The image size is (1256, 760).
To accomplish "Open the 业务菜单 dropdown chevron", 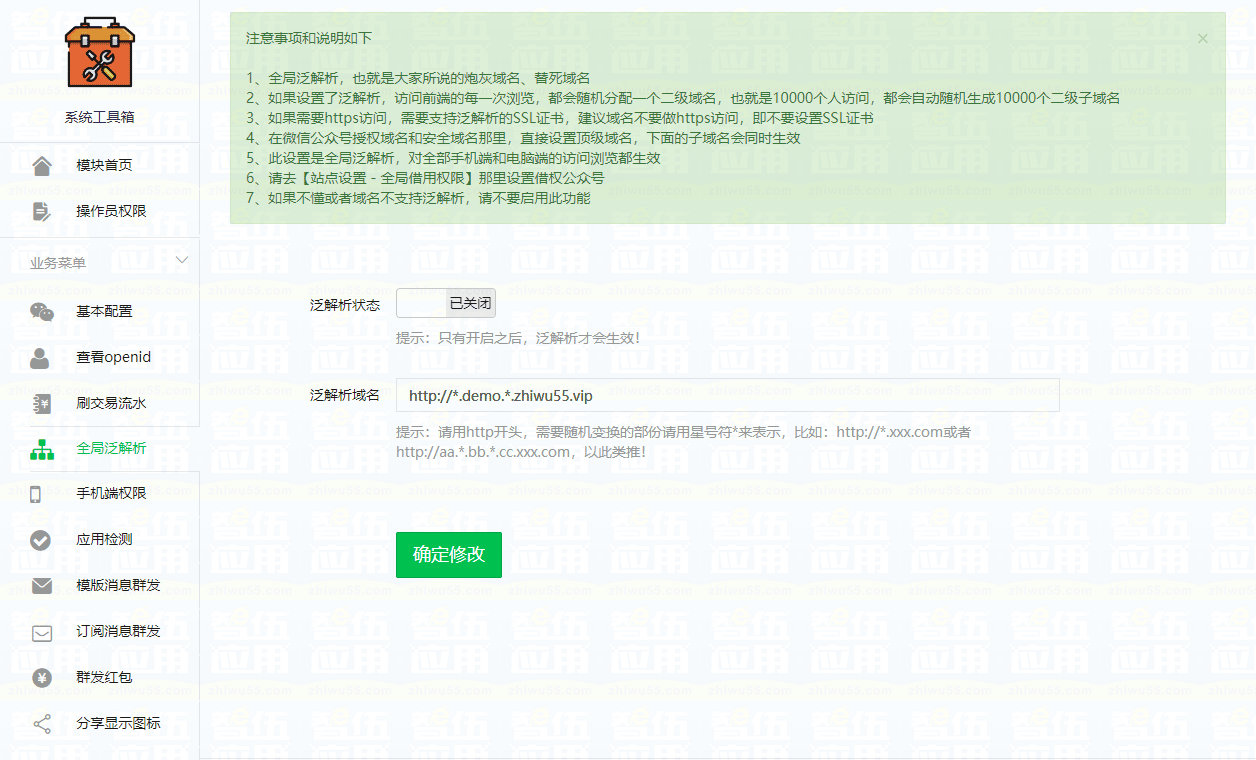I will 182,258.
